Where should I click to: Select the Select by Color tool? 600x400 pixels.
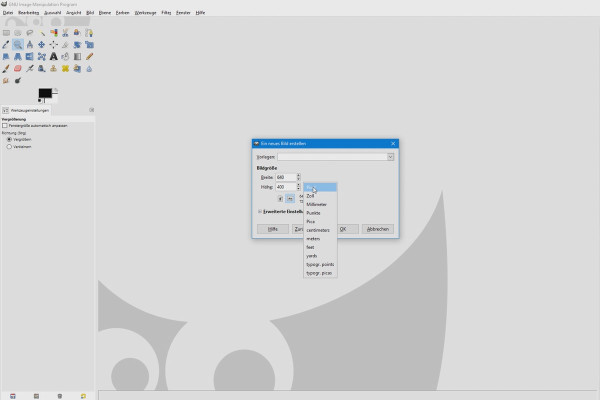(54, 33)
